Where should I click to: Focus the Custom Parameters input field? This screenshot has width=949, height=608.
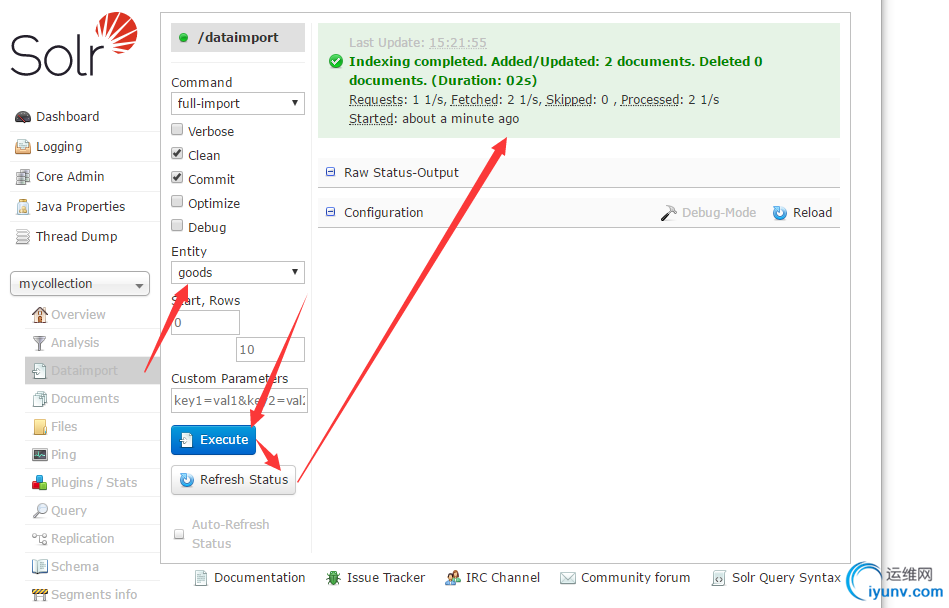(x=240, y=400)
